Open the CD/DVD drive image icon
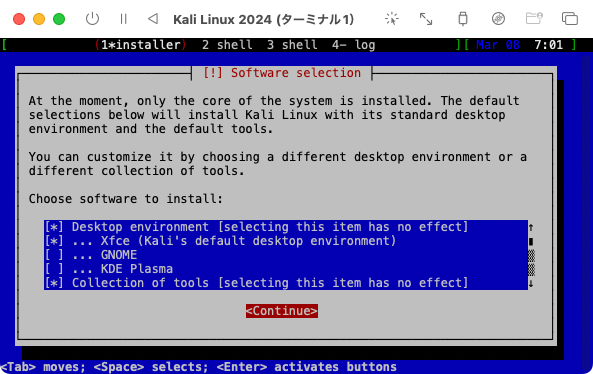The height and width of the screenshot is (374, 593). 498,19
